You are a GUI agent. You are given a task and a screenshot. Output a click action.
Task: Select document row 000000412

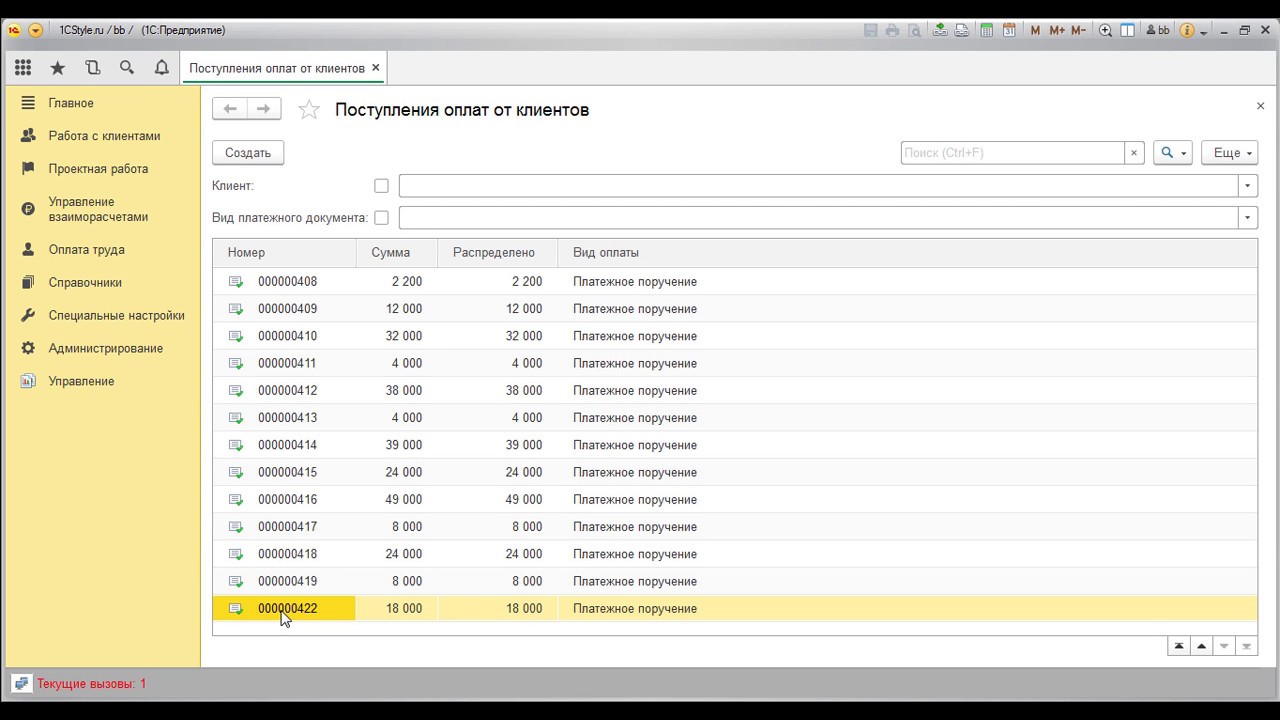[735, 391]
